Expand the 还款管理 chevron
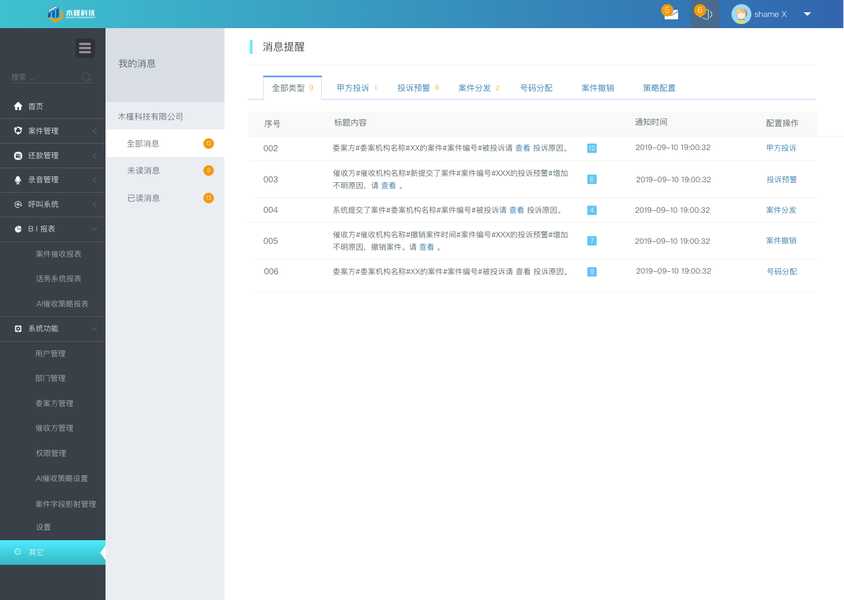The width and height of the screenshot is (844, 600). [x=94, y=156]
